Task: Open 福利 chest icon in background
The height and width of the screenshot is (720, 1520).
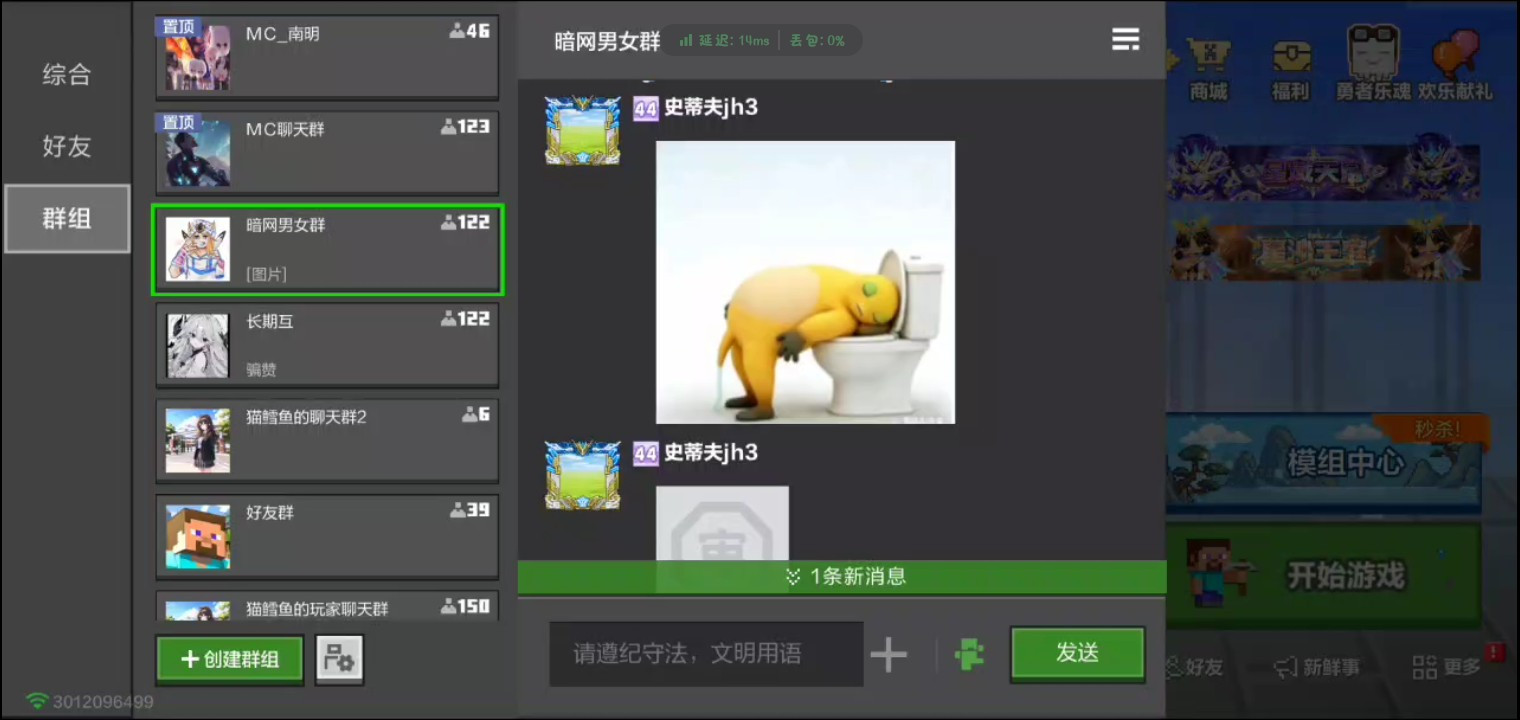Action: (1290, 68)
